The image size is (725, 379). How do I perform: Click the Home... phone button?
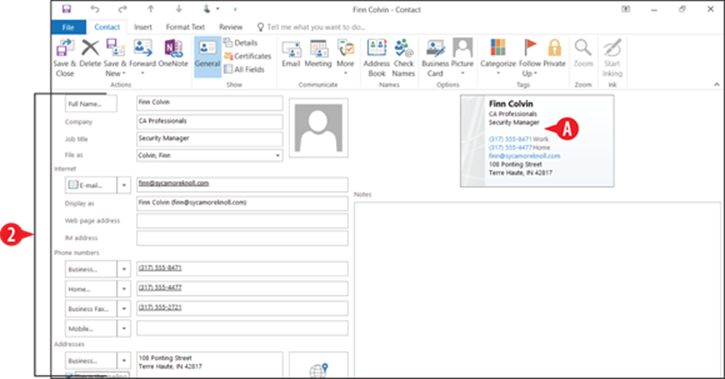click(x=91, y=289)
